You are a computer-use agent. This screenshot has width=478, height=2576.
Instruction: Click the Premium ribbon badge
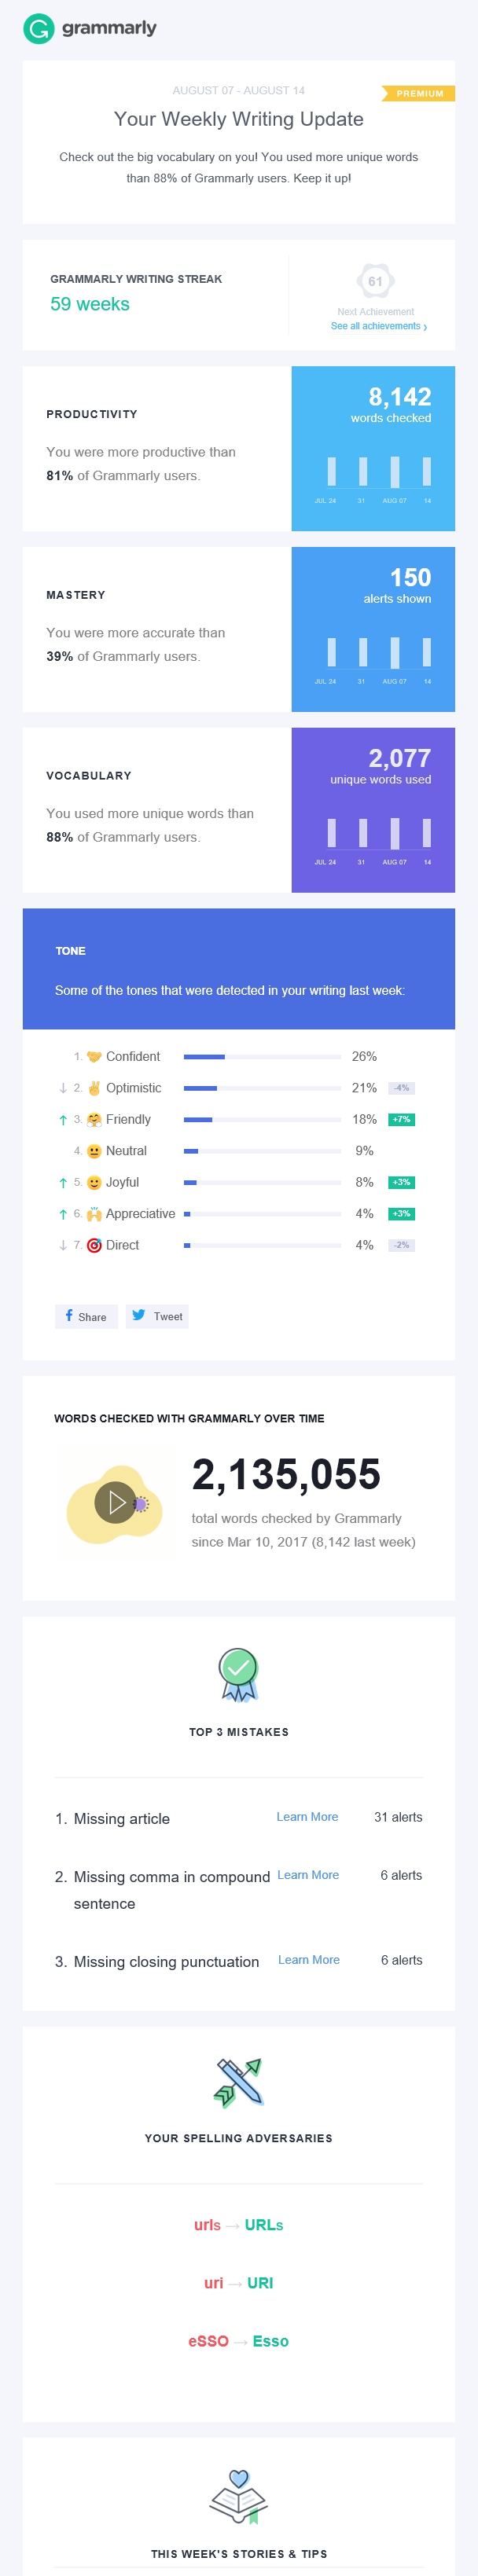[419, 94]
